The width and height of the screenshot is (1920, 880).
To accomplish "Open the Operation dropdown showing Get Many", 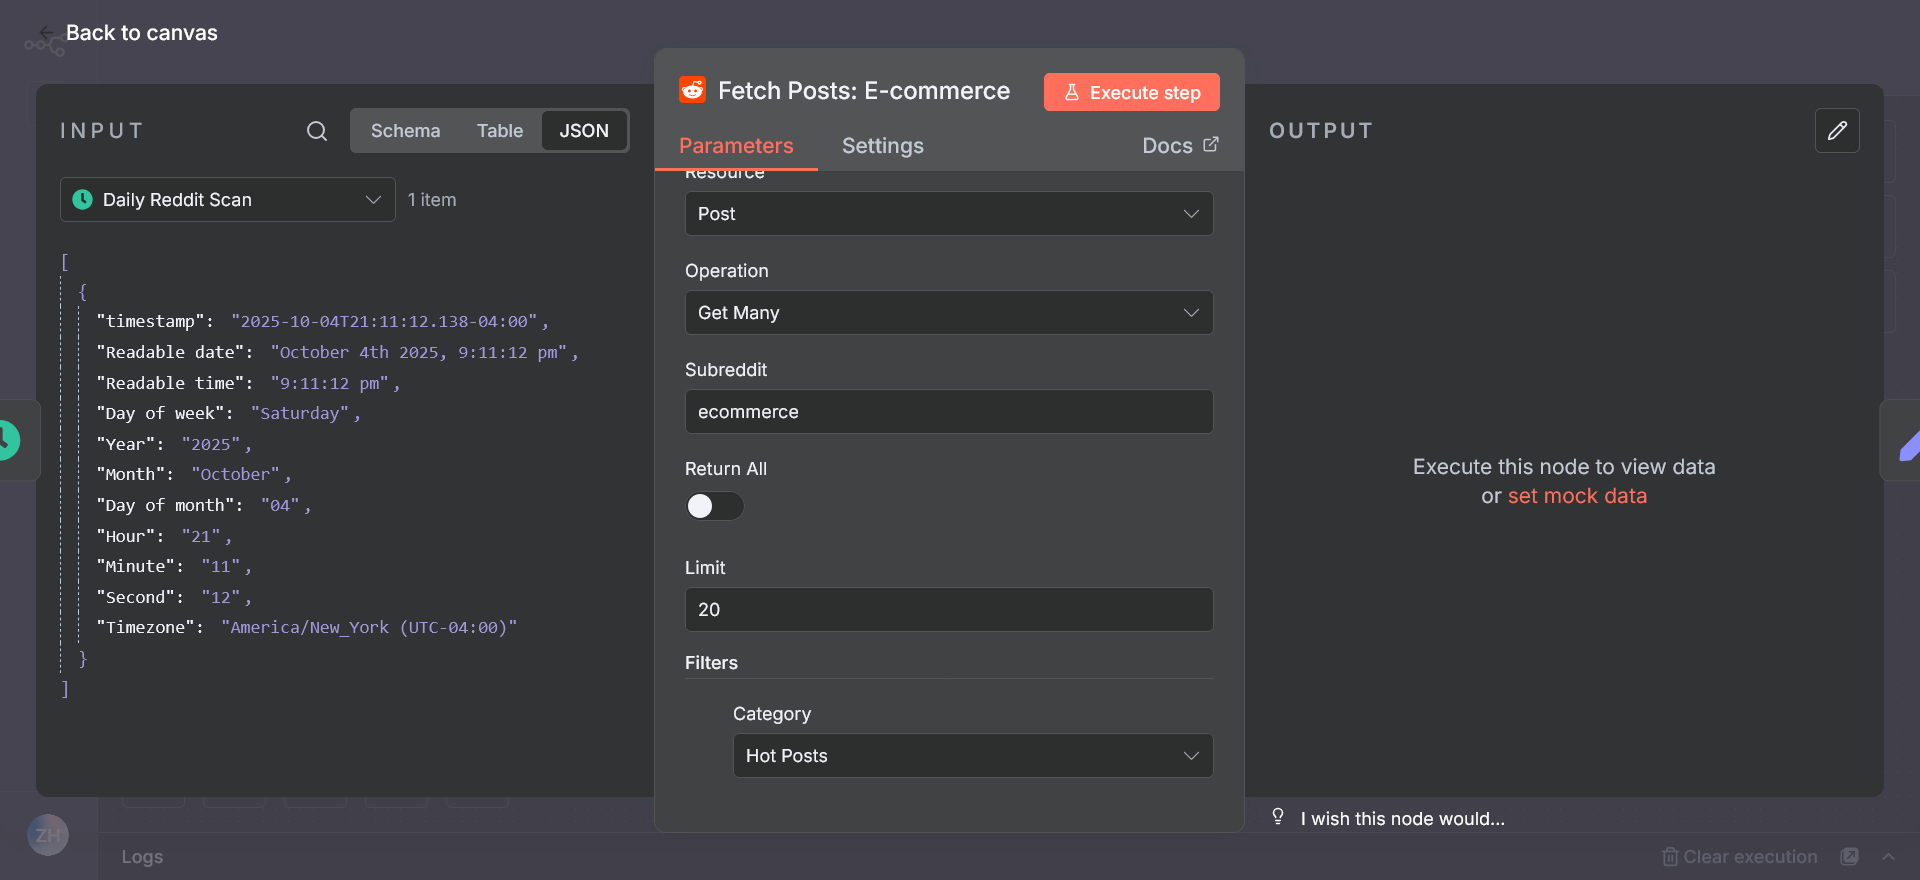I will (948, 313).
